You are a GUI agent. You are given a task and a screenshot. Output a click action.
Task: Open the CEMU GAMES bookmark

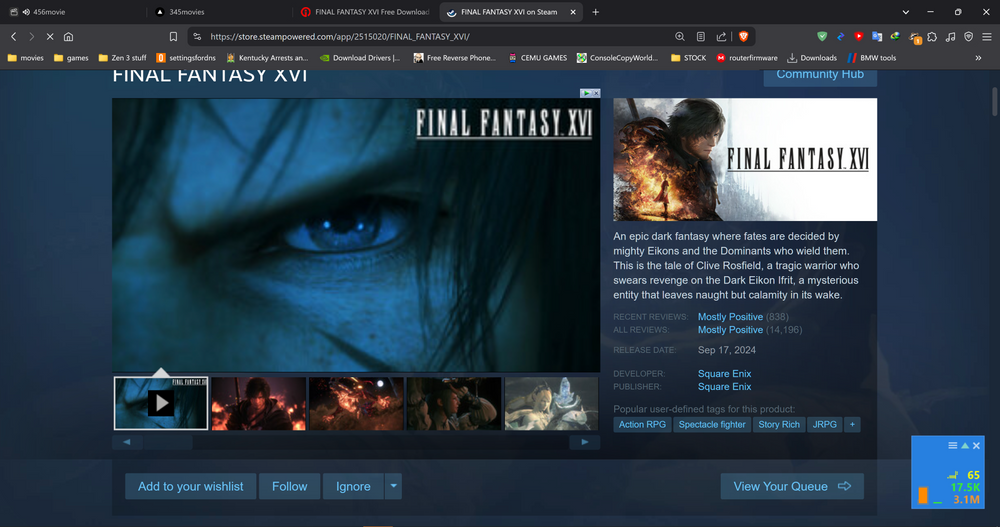pyautogui.click(x=538, y=58)
